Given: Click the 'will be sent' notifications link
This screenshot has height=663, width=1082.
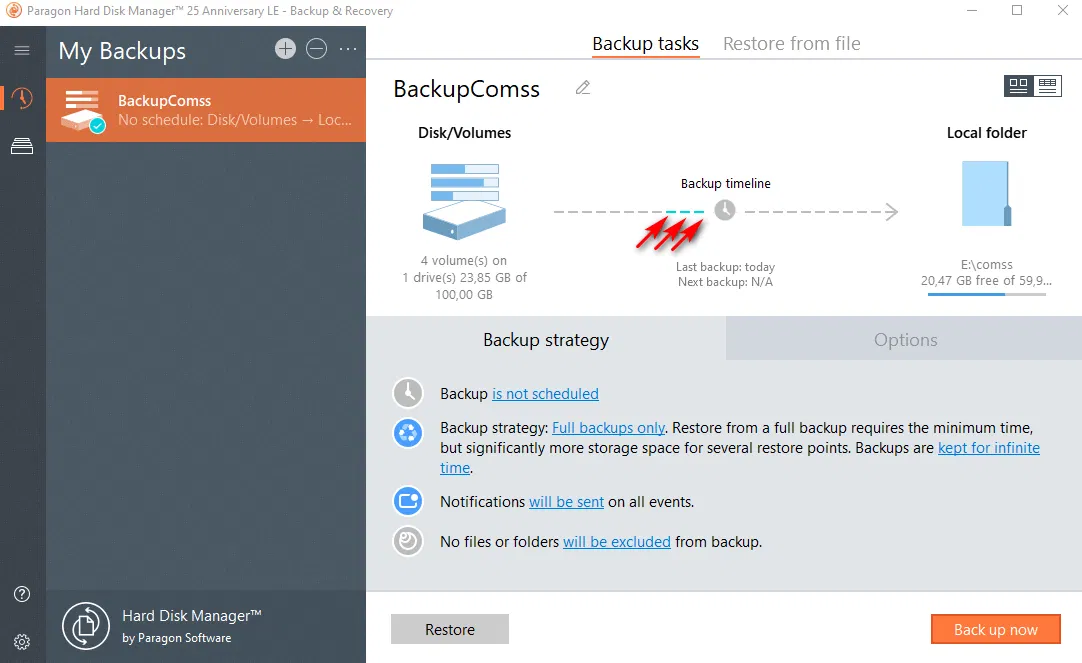Looking at the screenshot, I should tap(567, 502).
